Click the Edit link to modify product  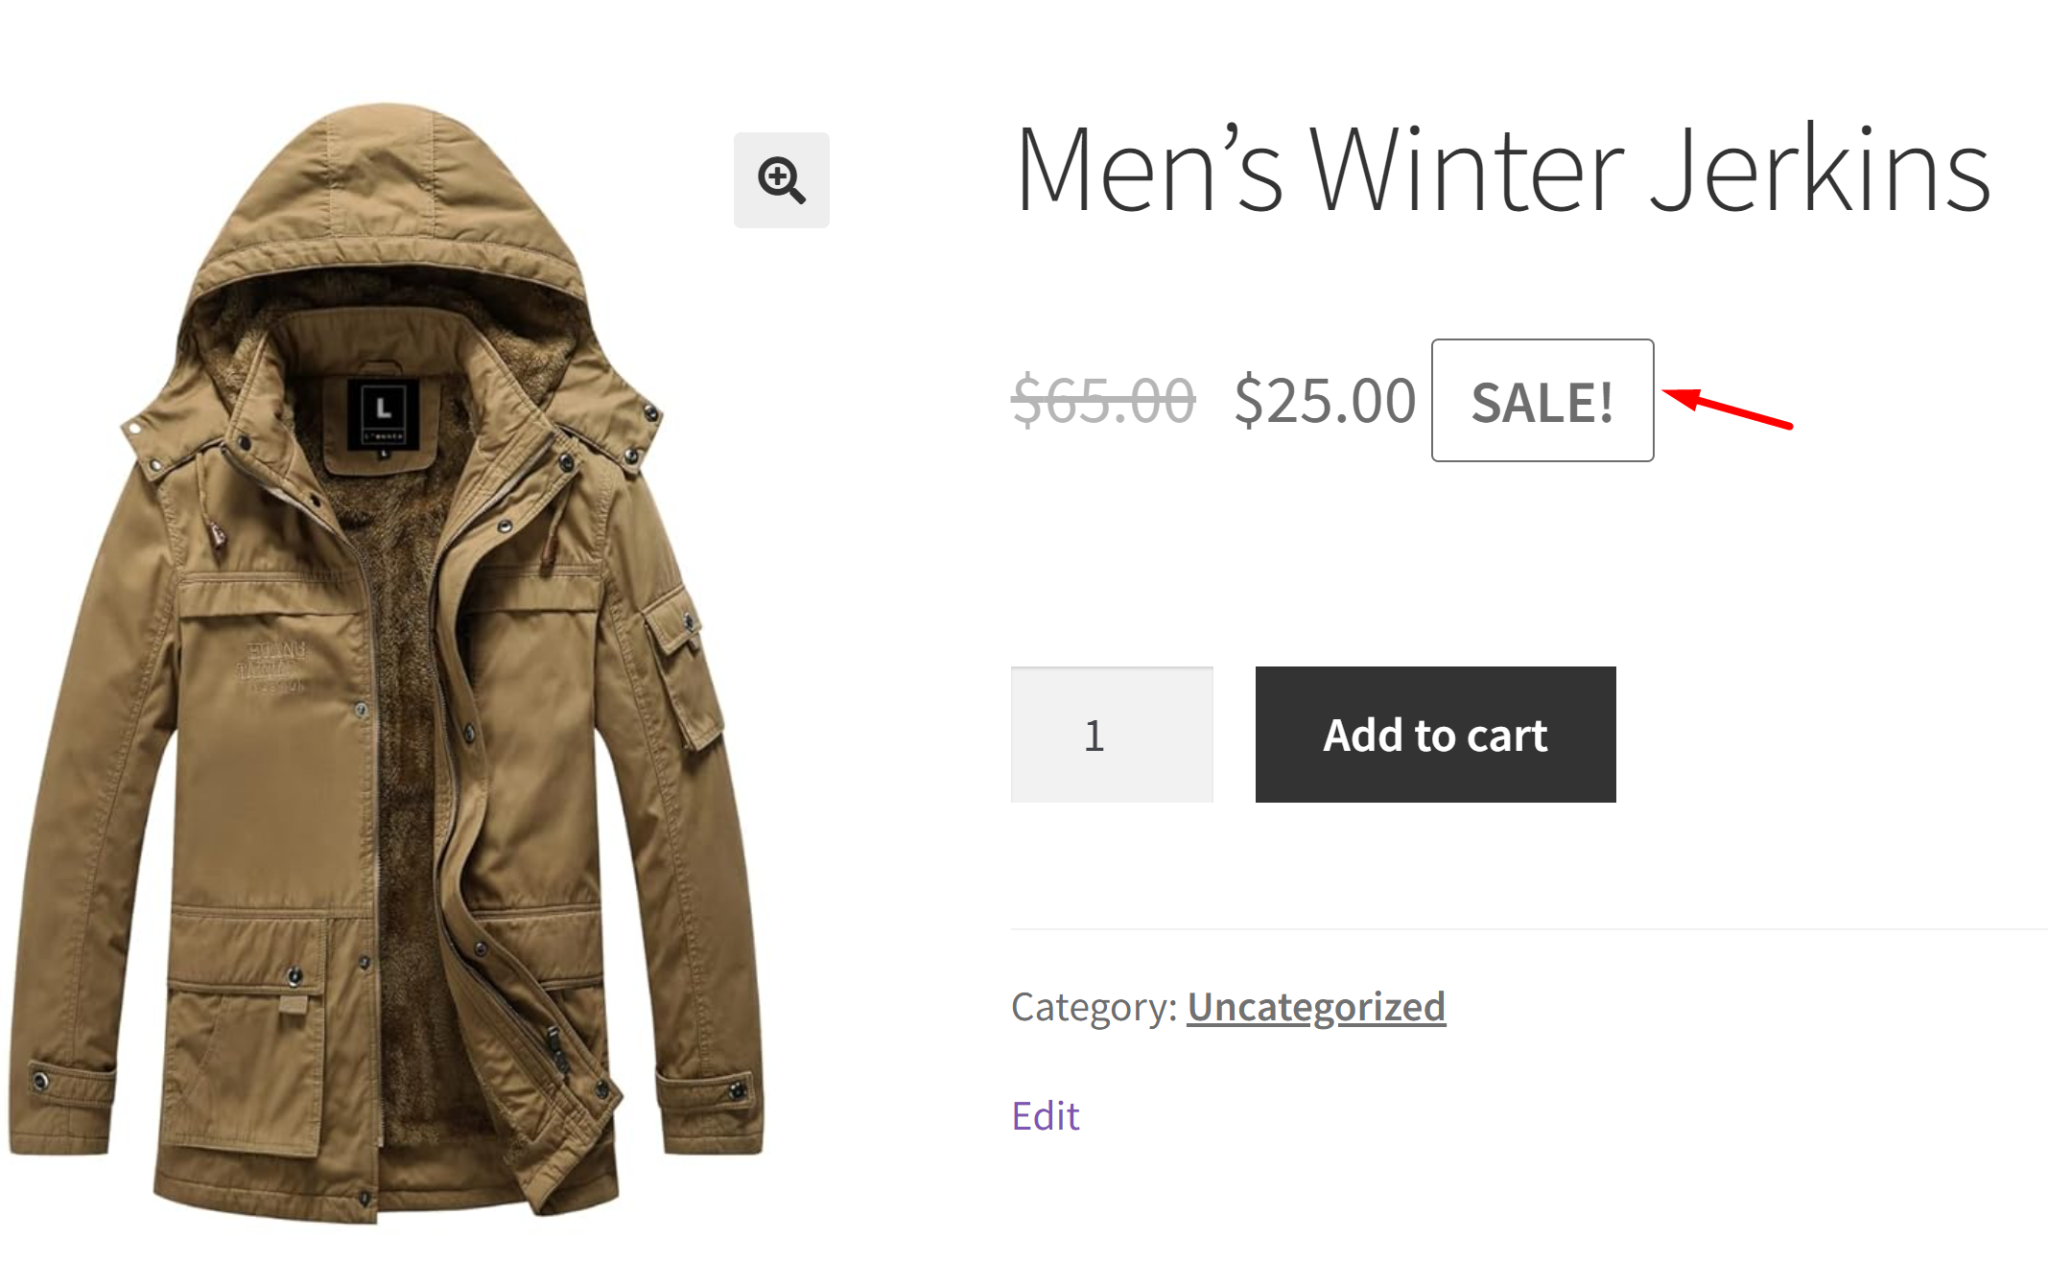[1044, 1114]
